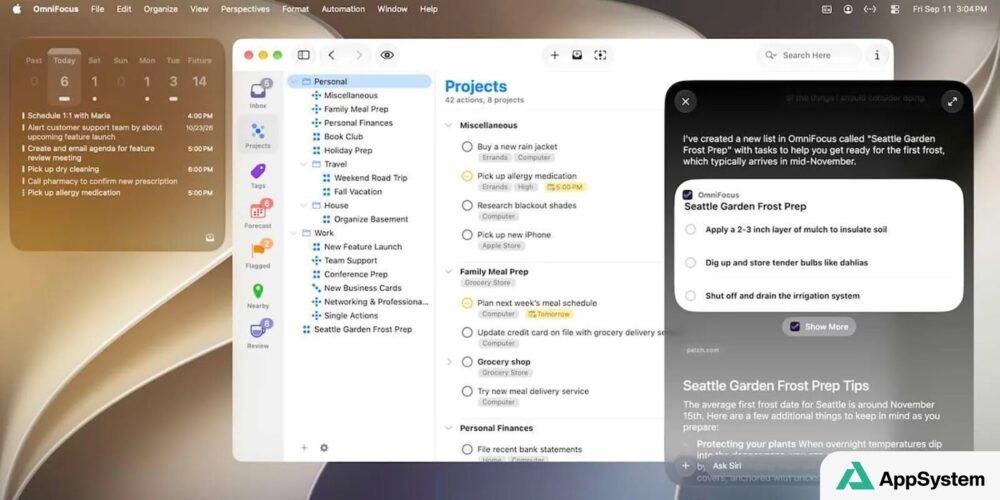Check Shut off and drain irrigation system
Image resolution: width=1000 pixels, height=500 pixels.
tap(690, 296)
